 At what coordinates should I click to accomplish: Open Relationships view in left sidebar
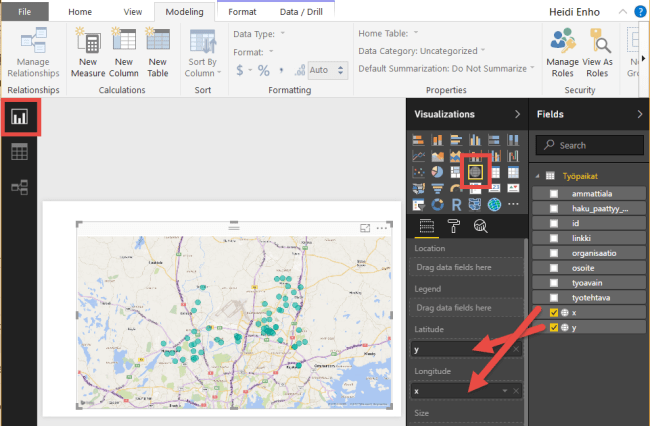(20, 186)
